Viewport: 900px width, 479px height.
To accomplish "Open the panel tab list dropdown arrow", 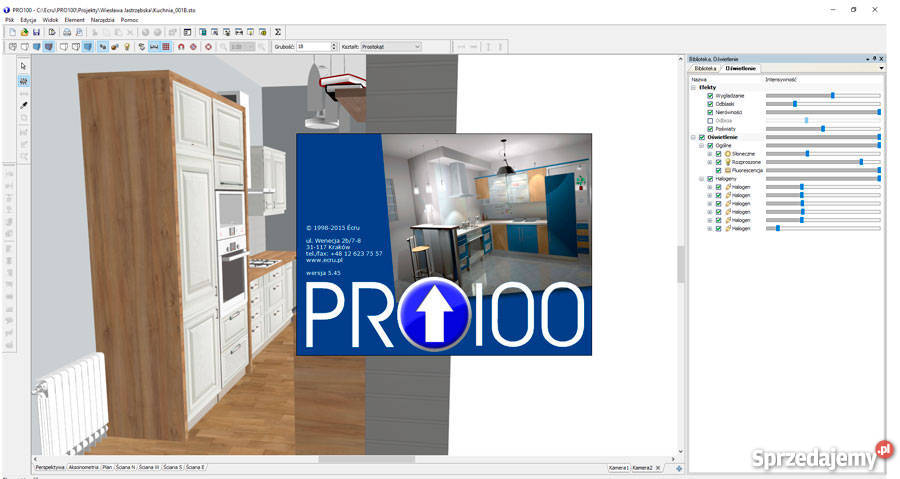I will coord(881,68).
